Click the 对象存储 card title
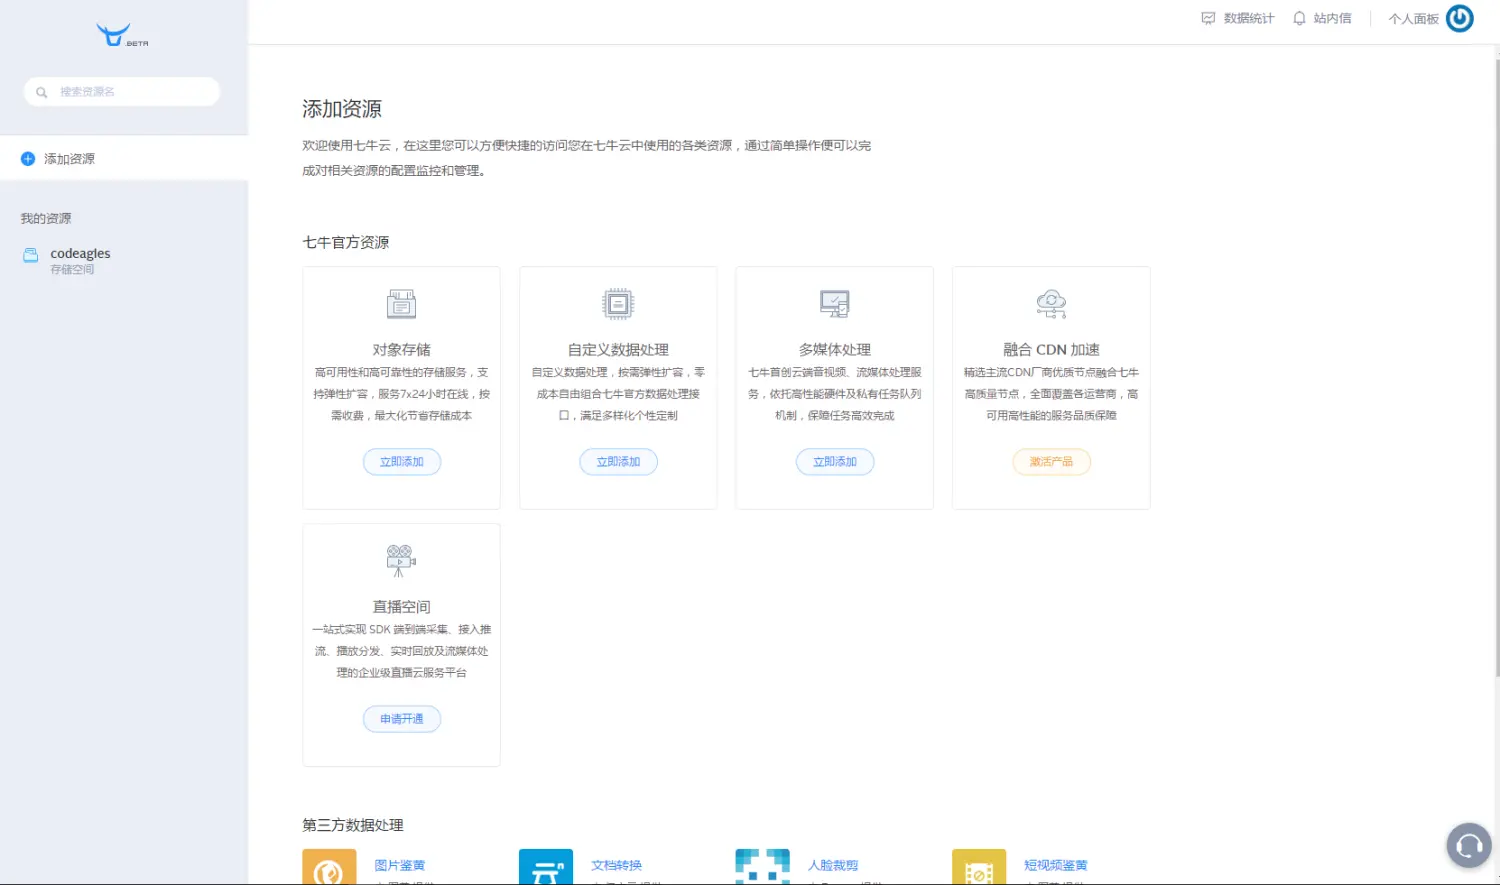The width and height of the screenshot is (1500, 885). [x=402, y=350]
